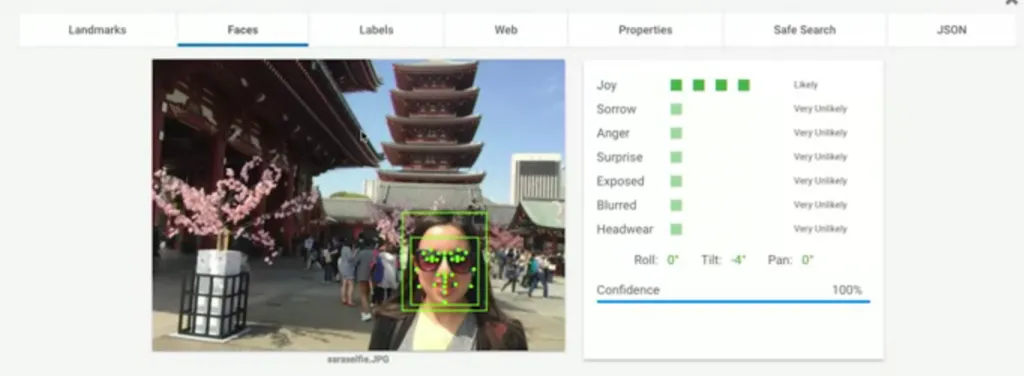
Task: Click the Blurred likelihood green square
Action: coord(676,205)
